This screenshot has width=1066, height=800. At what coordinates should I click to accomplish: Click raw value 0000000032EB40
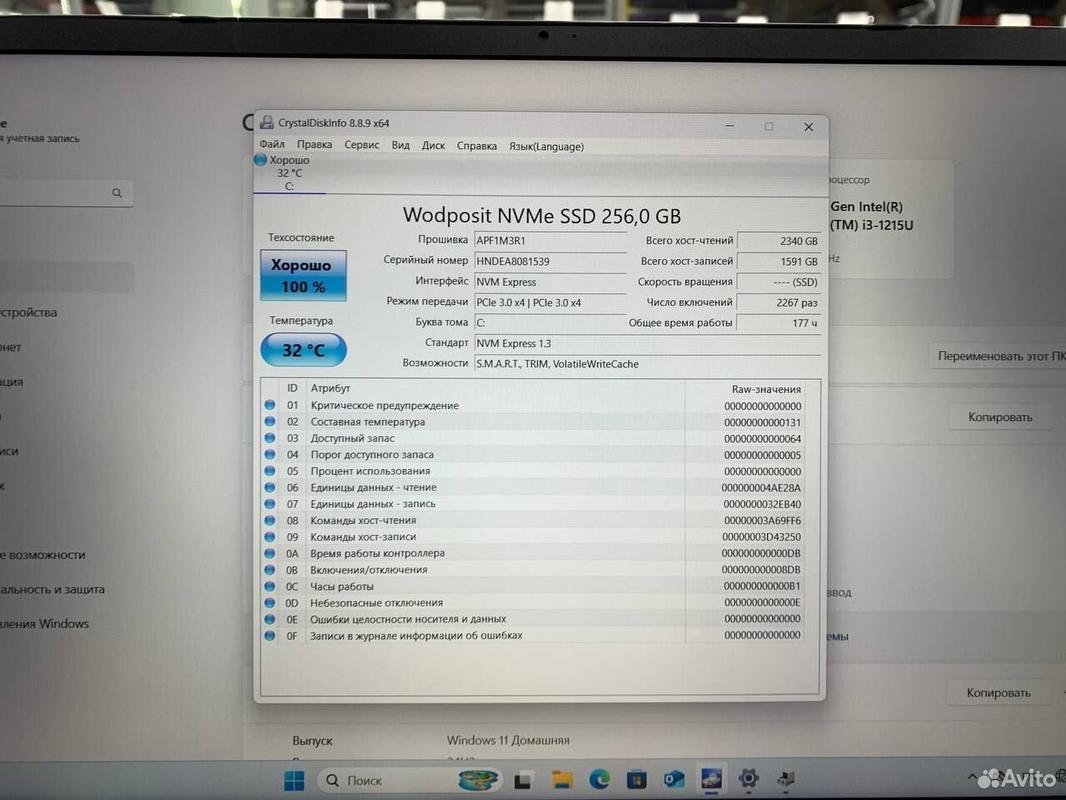(762, 504)
